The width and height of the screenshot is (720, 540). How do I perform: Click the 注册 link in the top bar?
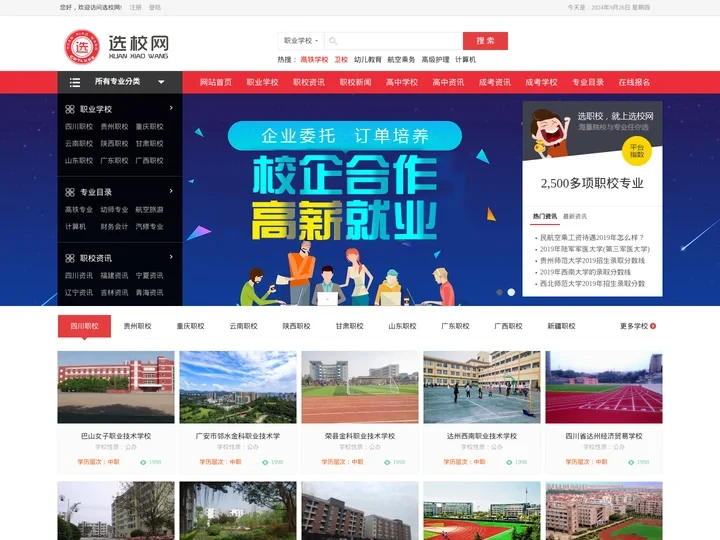point(135,7)
